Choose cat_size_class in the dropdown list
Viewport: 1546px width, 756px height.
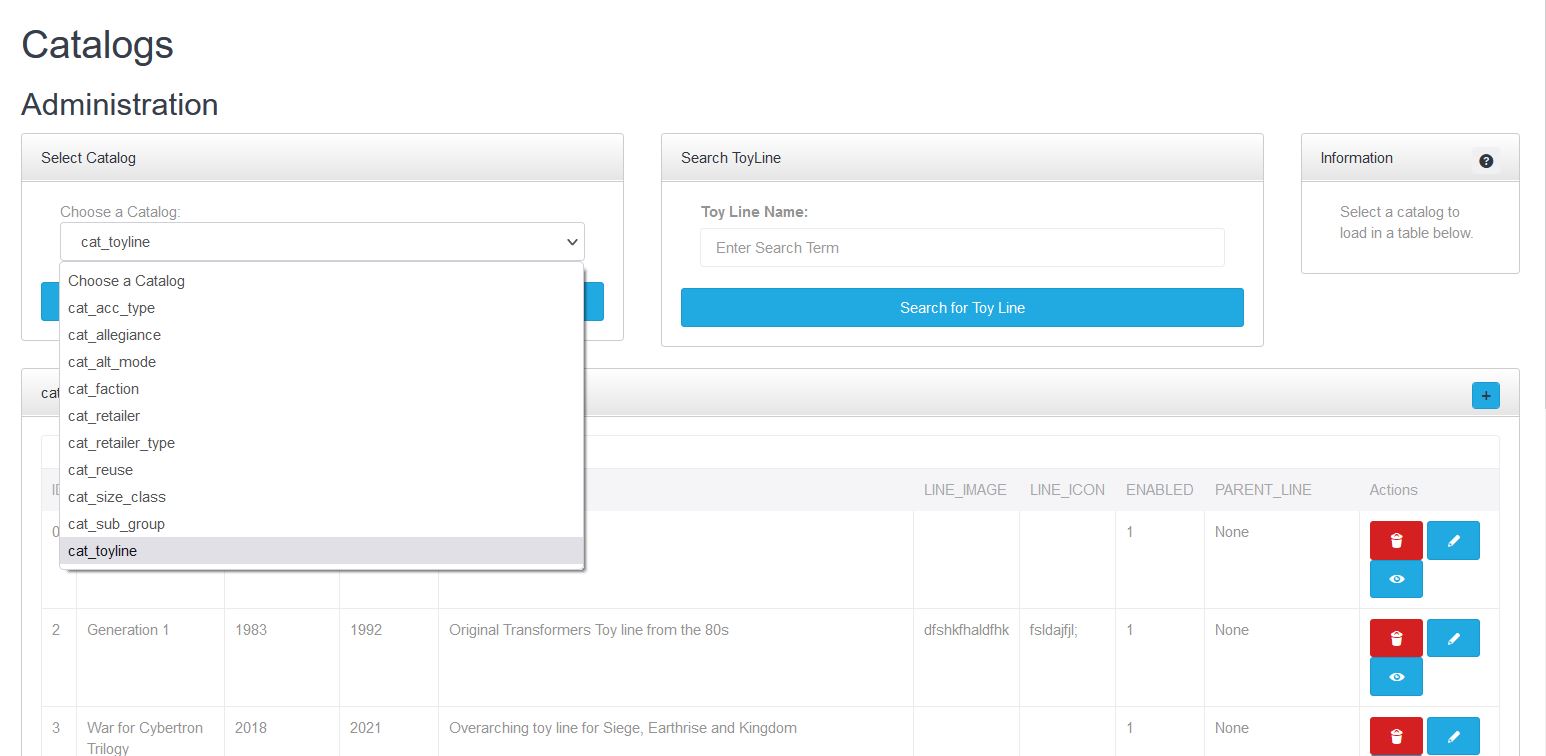pyautogui.click(x=117, y=497)
